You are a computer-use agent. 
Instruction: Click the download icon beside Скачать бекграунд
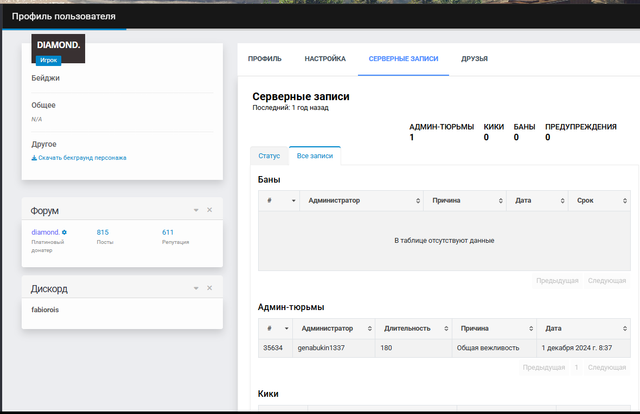pyautogui.click(x=34, y=158)
